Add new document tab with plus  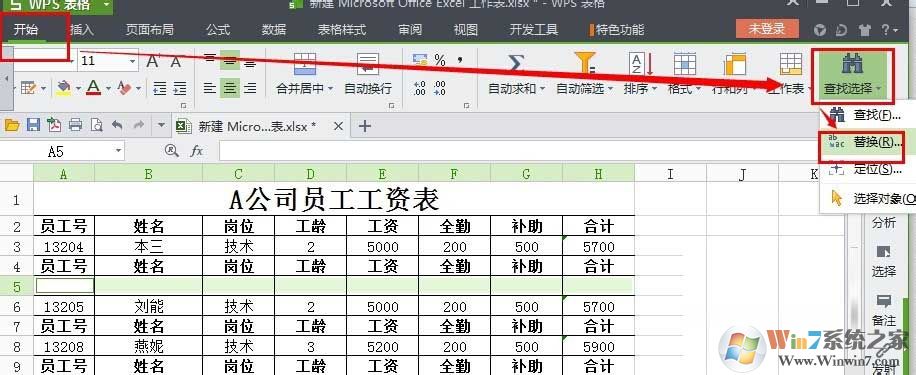pos(365,125)
